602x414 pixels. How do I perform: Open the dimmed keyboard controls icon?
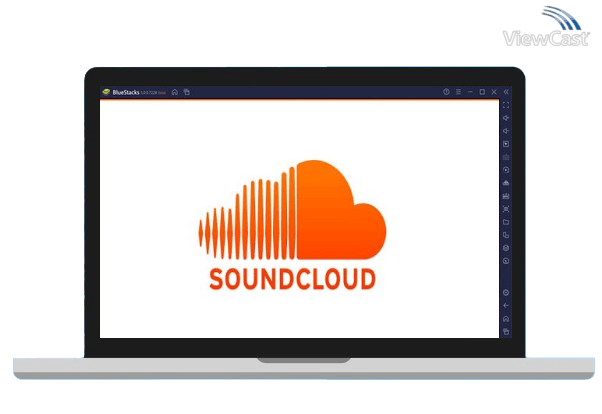click(506, 157)
